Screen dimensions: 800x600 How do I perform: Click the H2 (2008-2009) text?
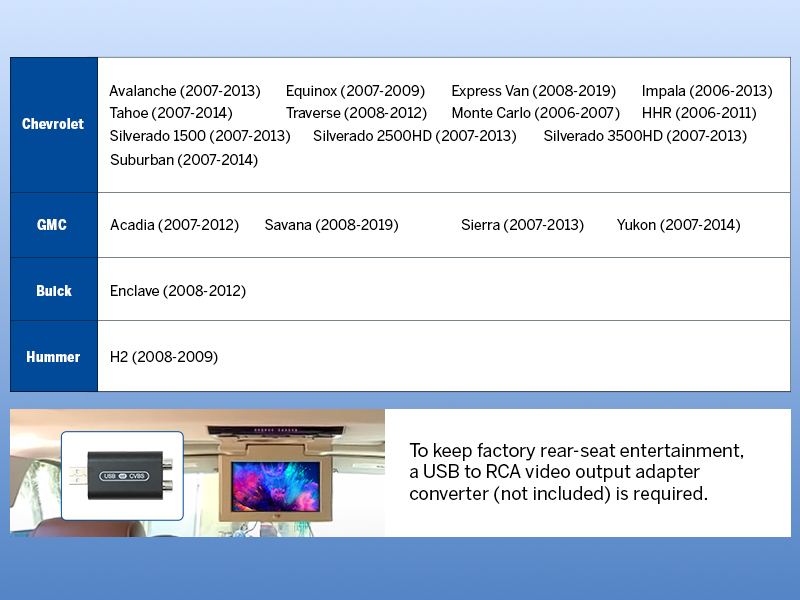[x=164, y=357]
